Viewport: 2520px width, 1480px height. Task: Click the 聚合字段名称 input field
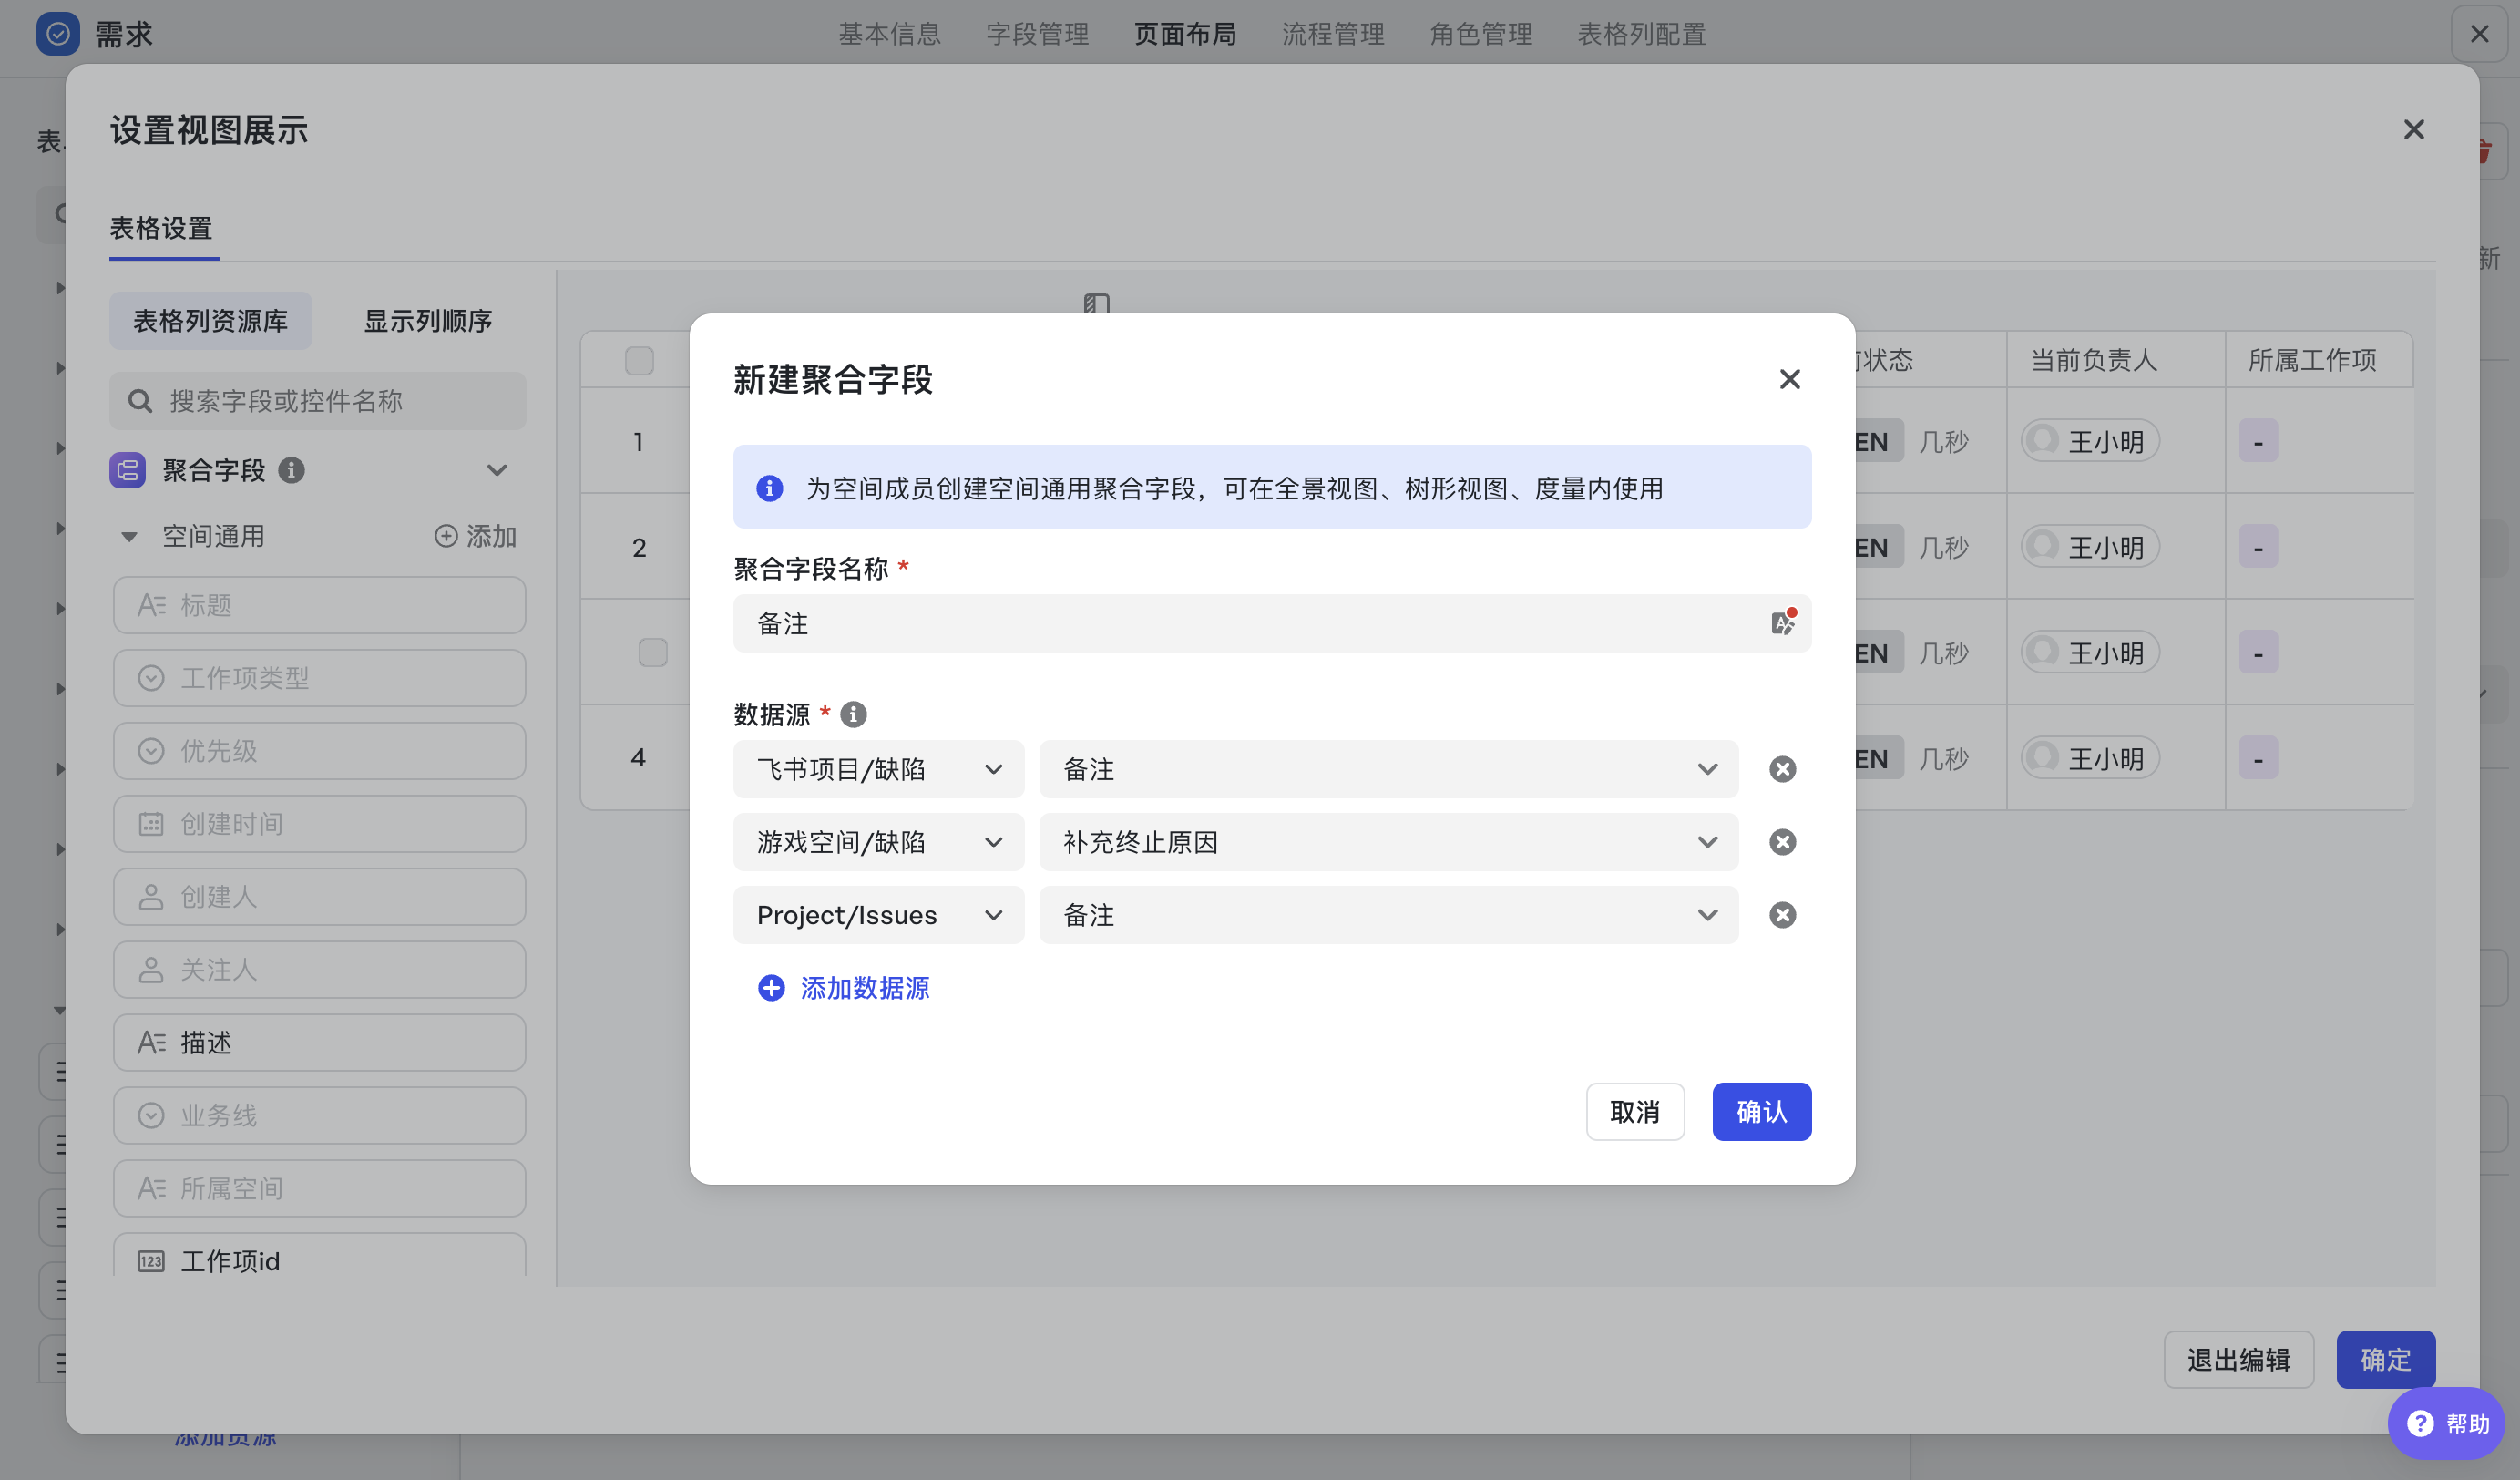(x=1272, y=623)
